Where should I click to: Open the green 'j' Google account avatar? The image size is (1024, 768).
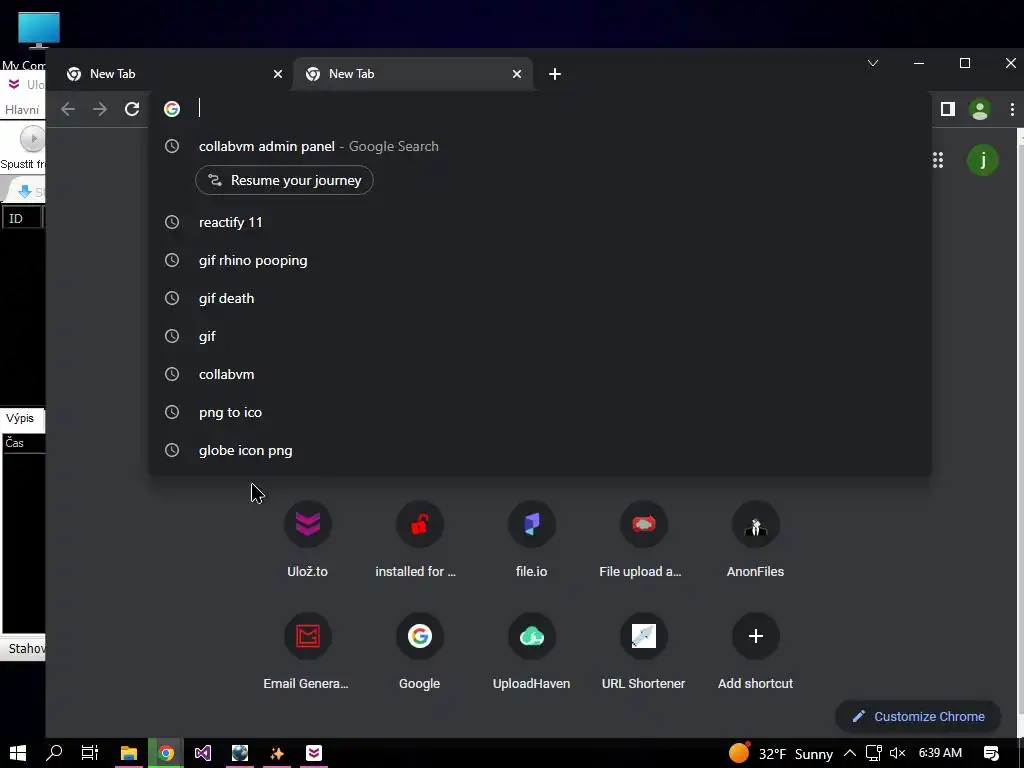coord(982,160)
